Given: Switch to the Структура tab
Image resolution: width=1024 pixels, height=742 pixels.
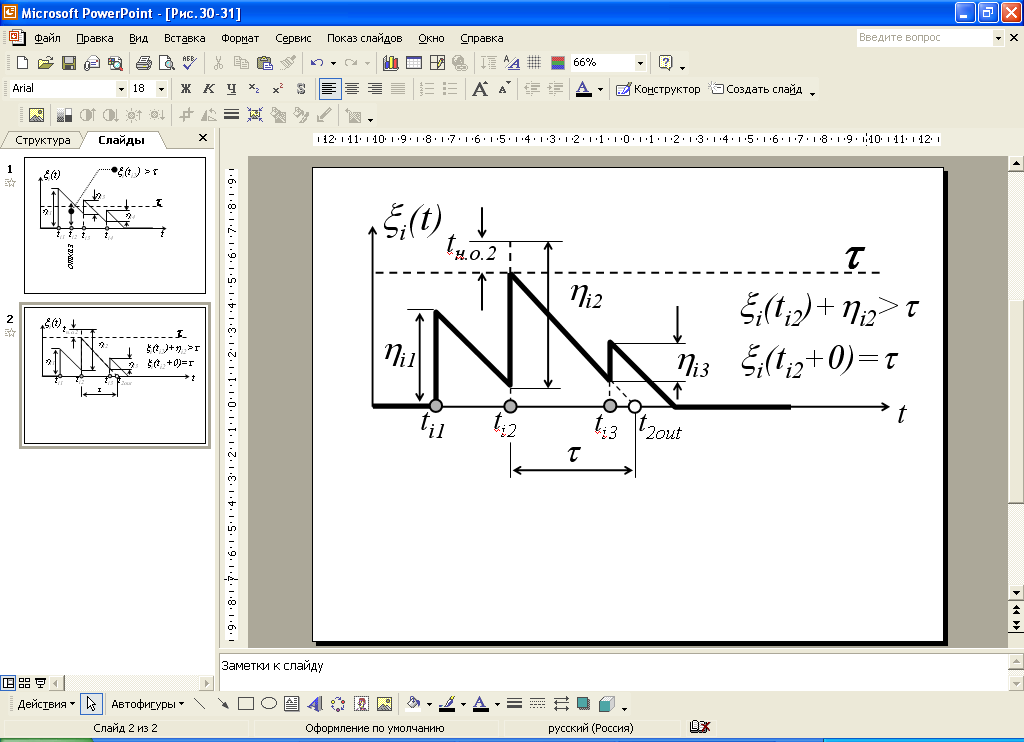Looking at the screenshot, I should coord(43,140).
